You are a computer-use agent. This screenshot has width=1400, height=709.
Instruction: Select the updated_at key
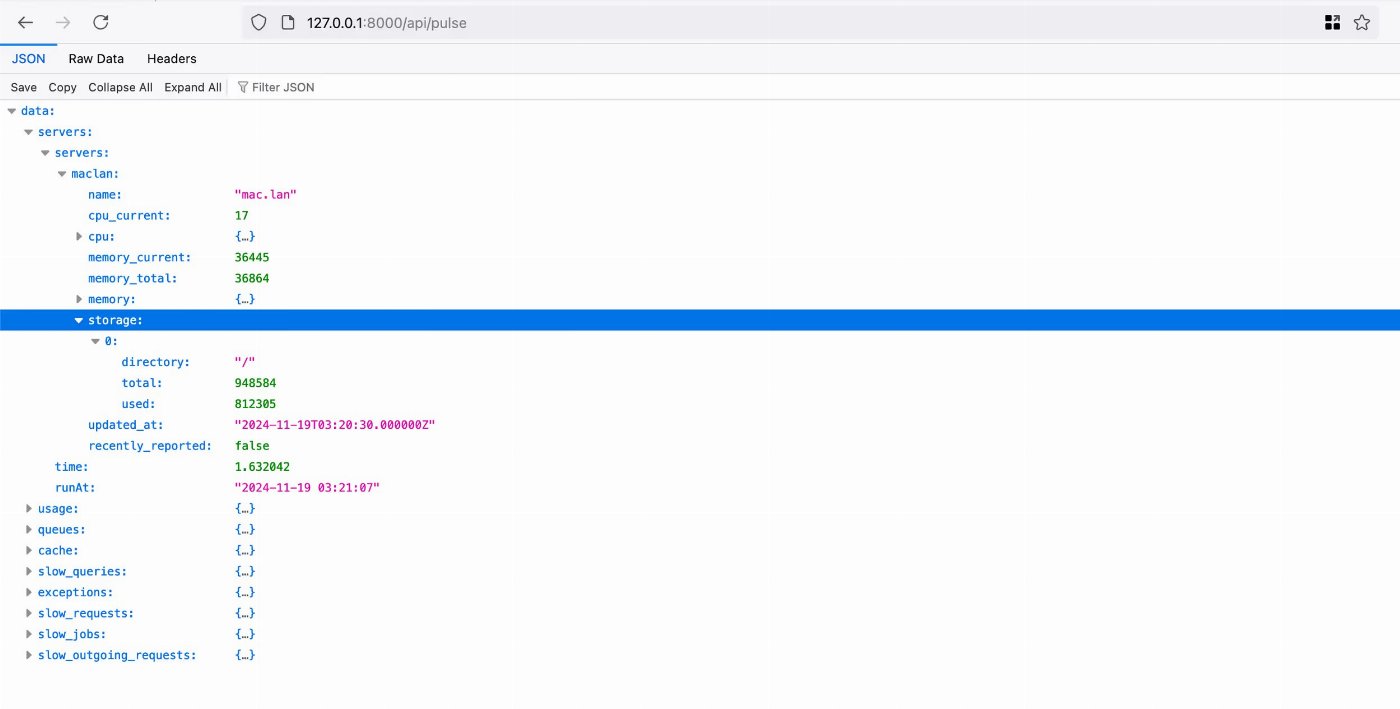[x=126, y=425]
